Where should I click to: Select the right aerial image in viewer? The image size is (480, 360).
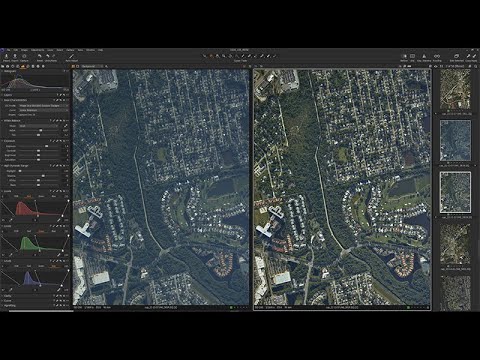pyautogui.click(x=342, y=187)
